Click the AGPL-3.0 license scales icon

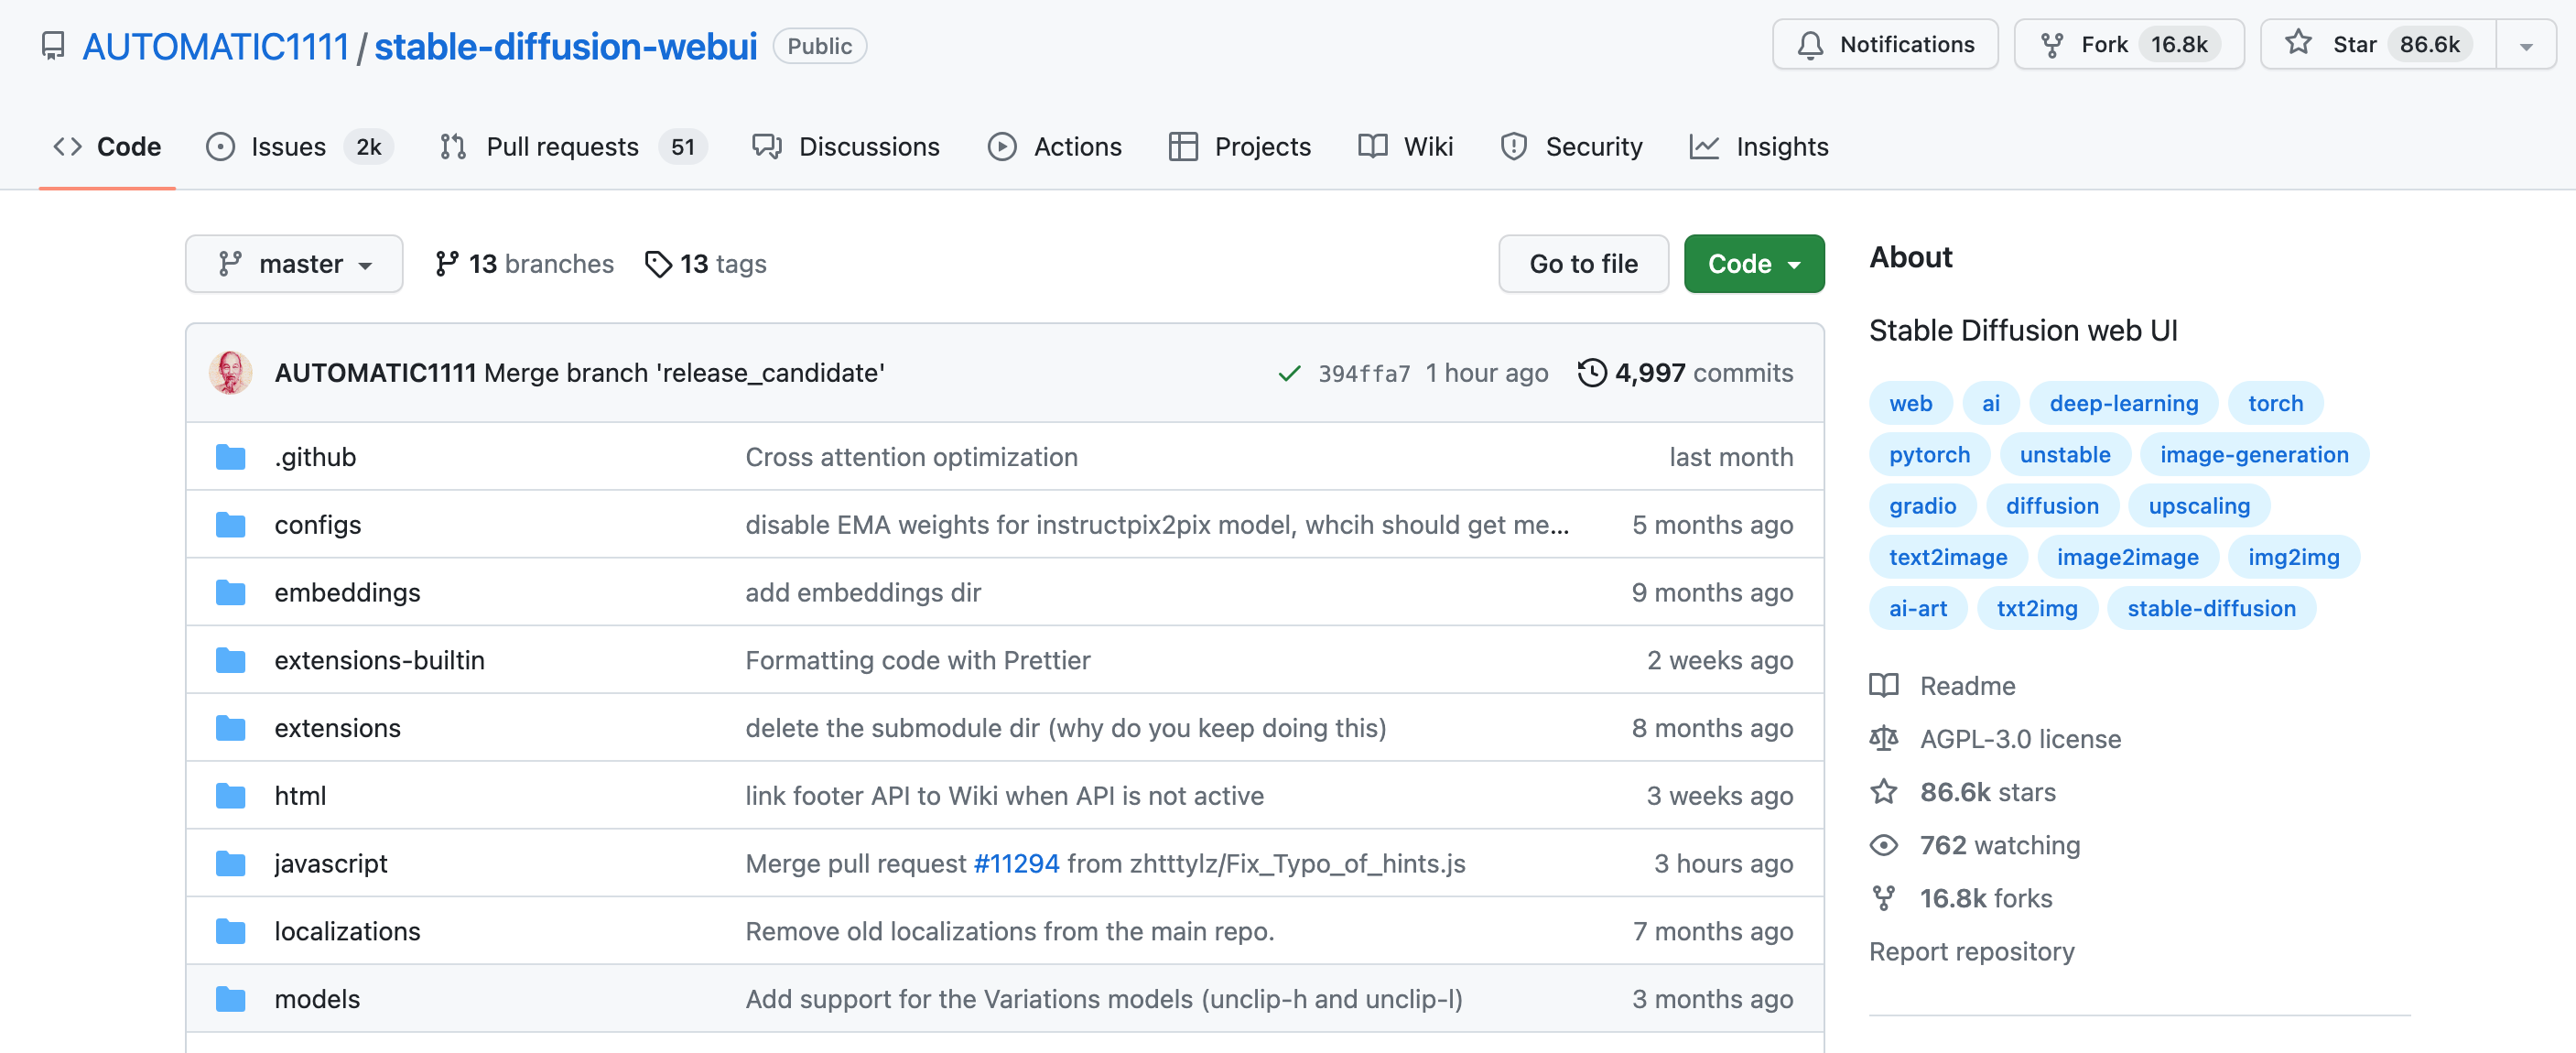1885,739
